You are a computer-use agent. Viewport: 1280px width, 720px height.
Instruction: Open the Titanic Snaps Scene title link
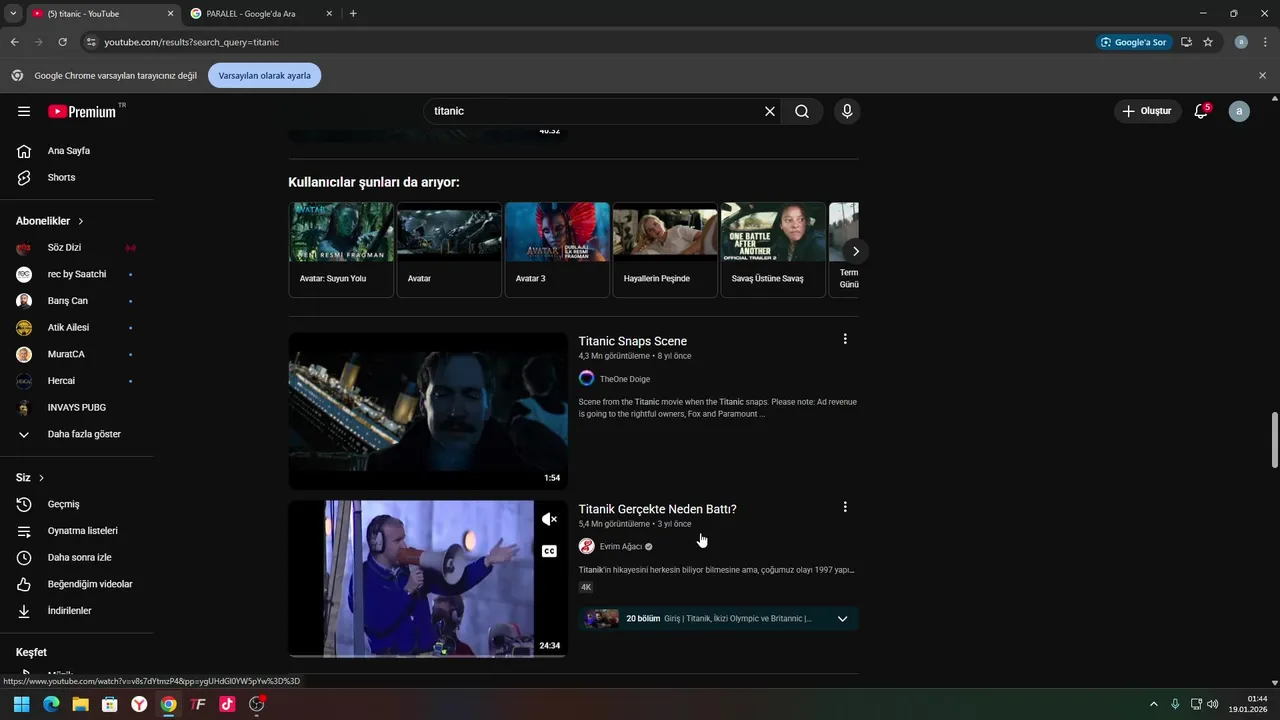tap(633, 341)
